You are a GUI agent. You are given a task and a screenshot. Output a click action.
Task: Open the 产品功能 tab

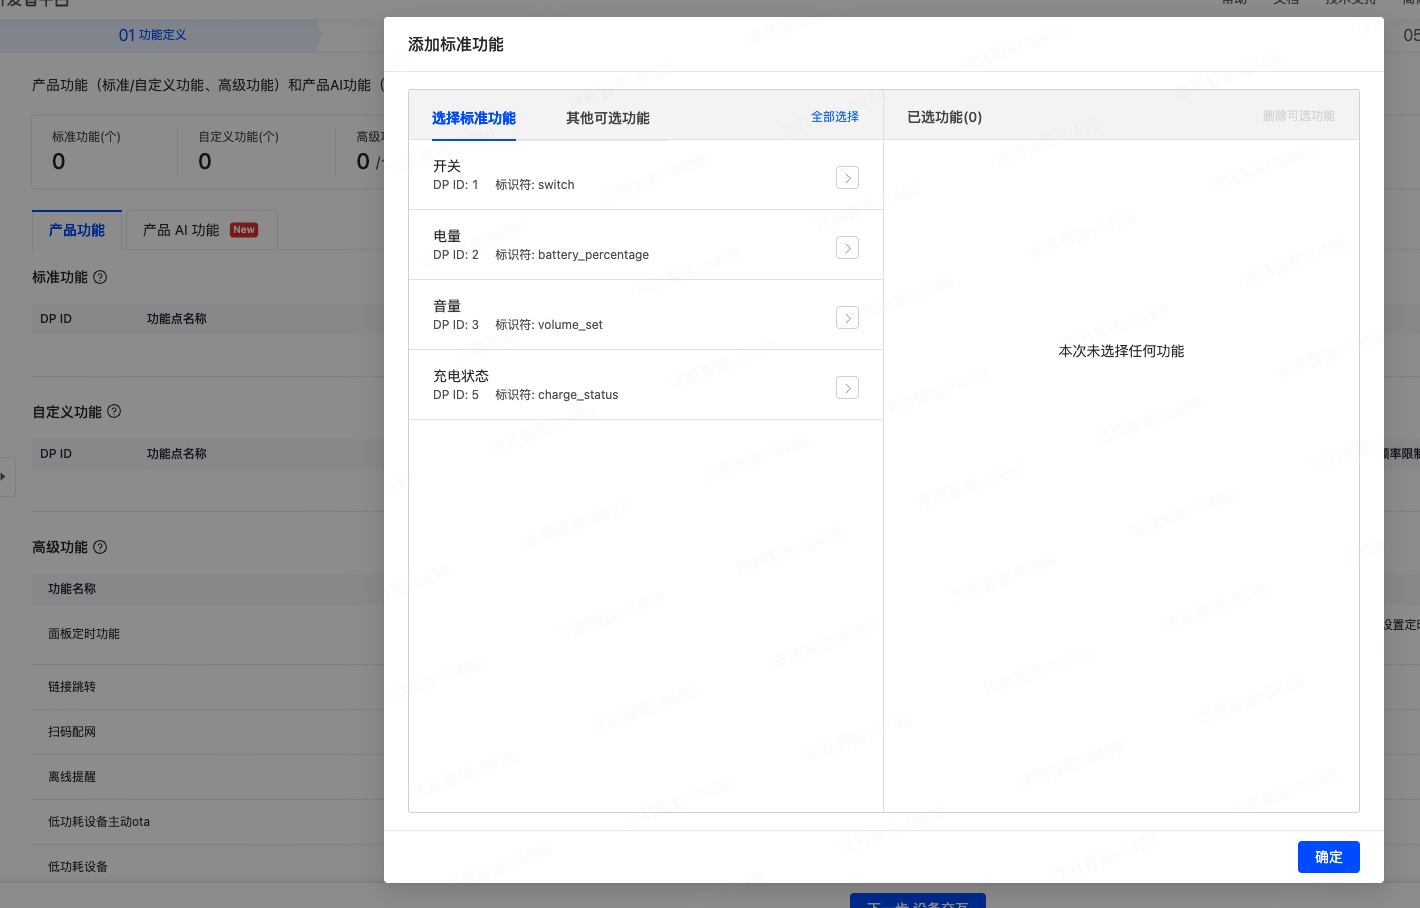tap(77, 230)
